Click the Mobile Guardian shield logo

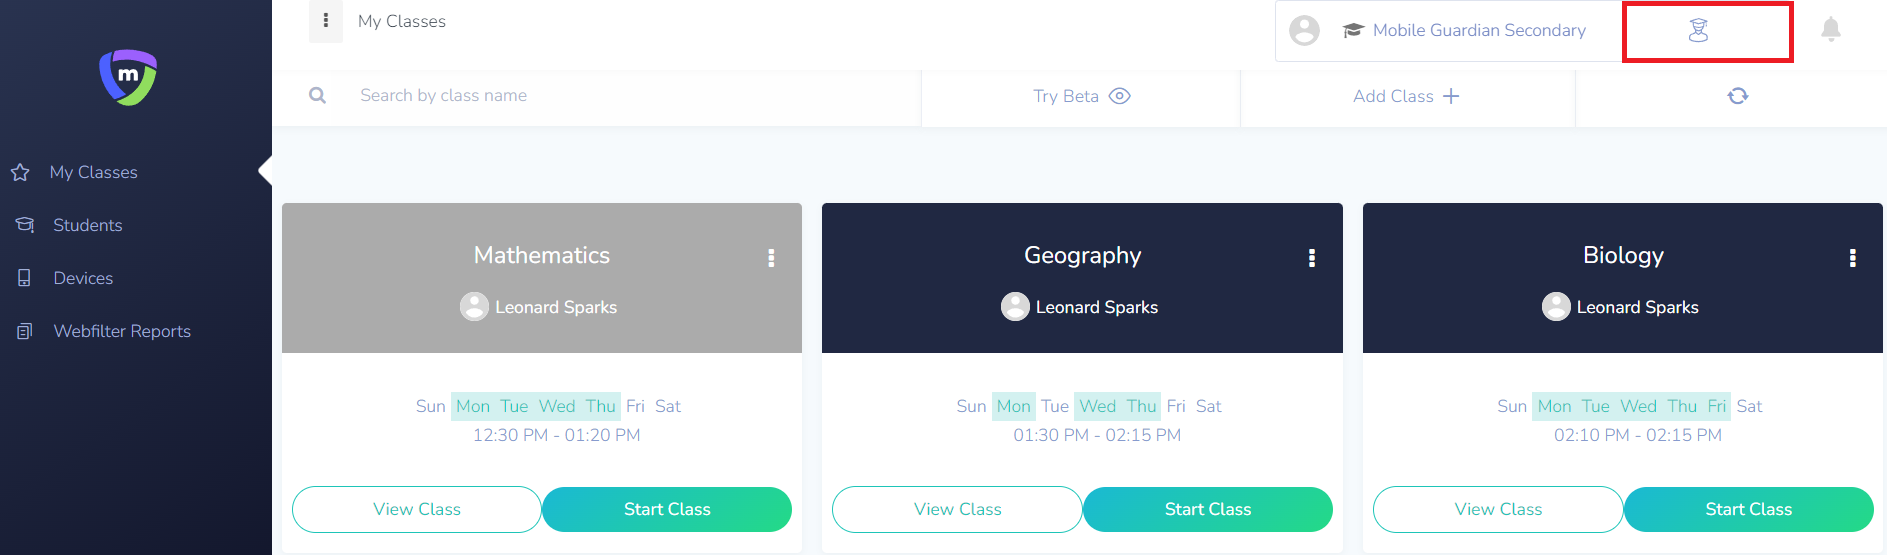(128, 77)
